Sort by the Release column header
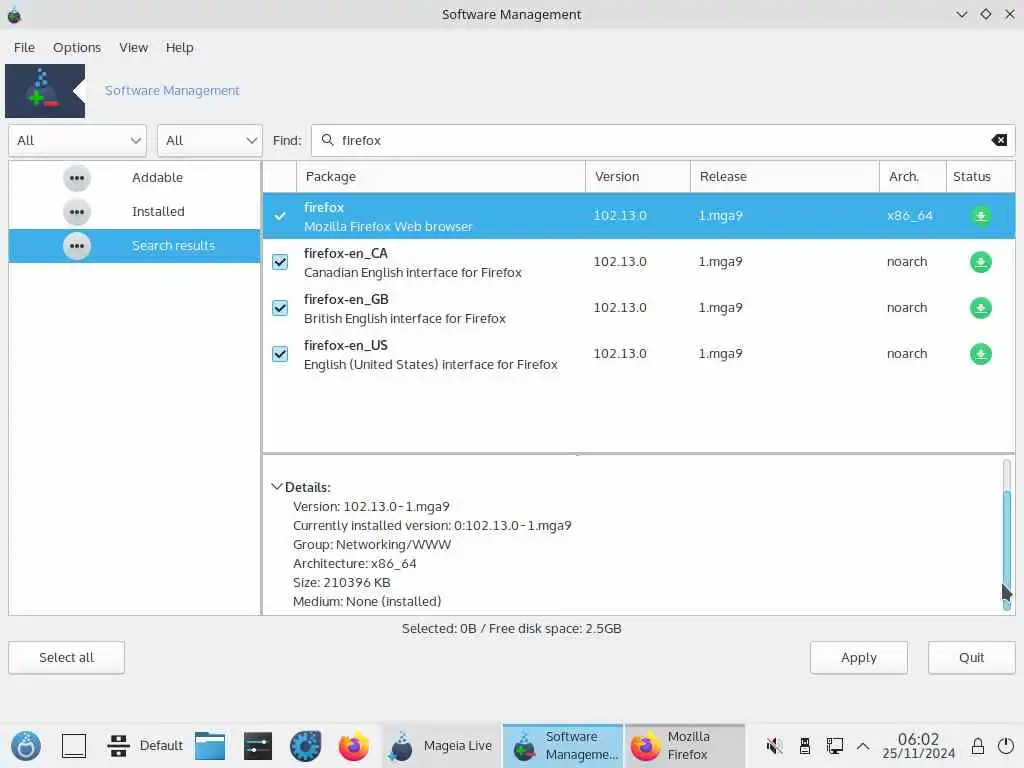 (784, 177)
